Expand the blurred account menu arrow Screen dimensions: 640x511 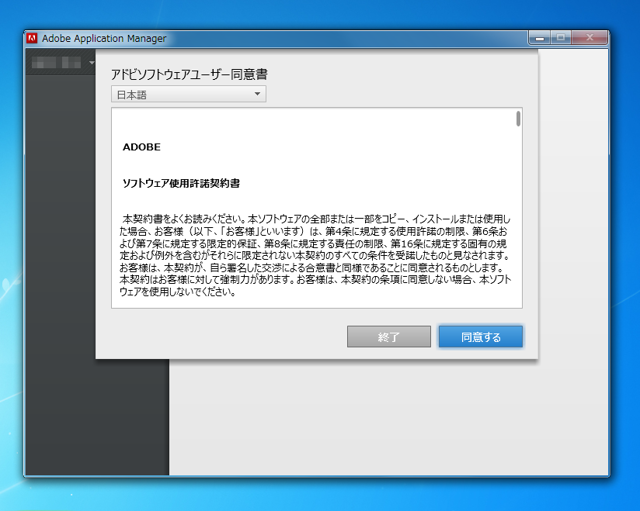click(92, 62)
